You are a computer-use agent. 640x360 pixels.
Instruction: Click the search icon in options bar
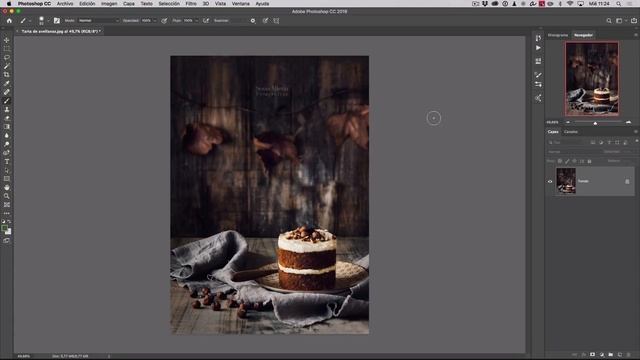point(609,20)
